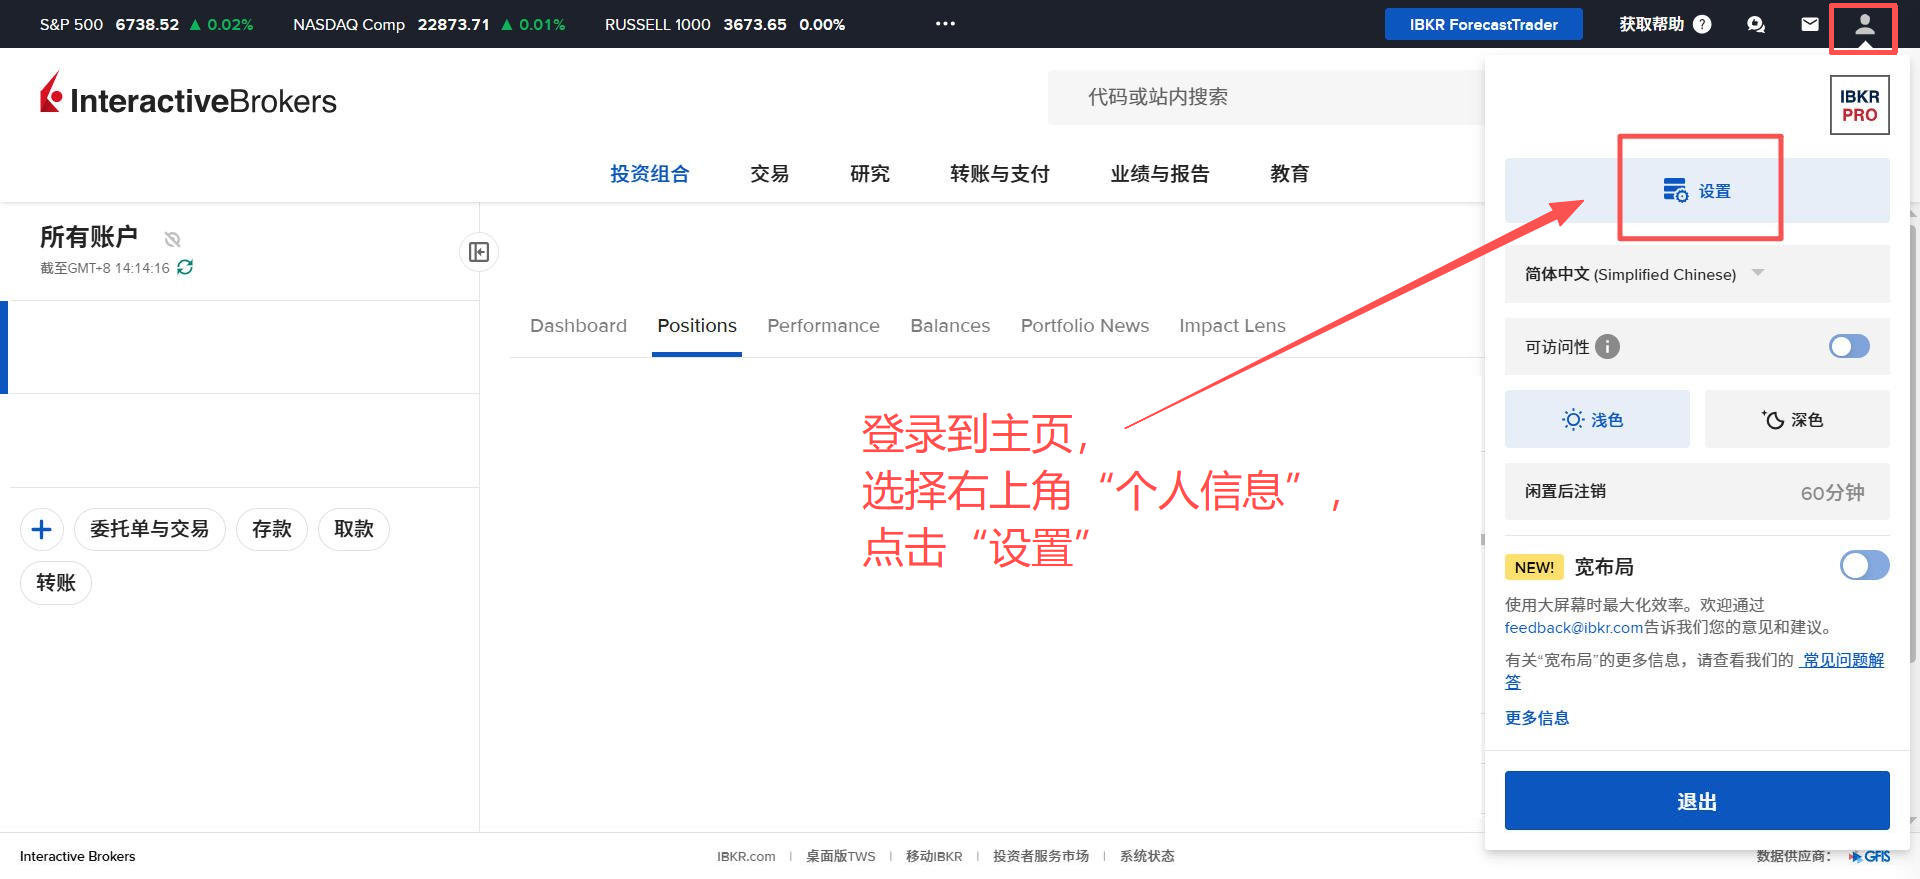The image size is (1920, 879).
Task: Enable the 宽布局 wide layout toggle
Action: point(1864,566)
